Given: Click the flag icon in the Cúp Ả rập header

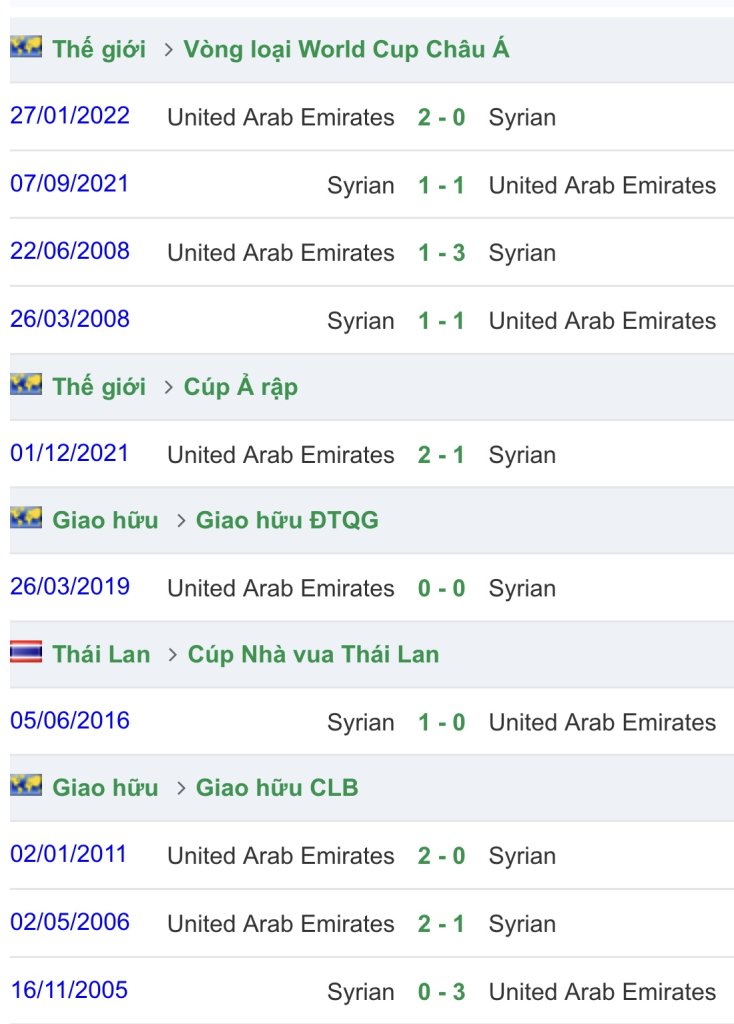Looking at the screenshot, I should coord(26,385).
